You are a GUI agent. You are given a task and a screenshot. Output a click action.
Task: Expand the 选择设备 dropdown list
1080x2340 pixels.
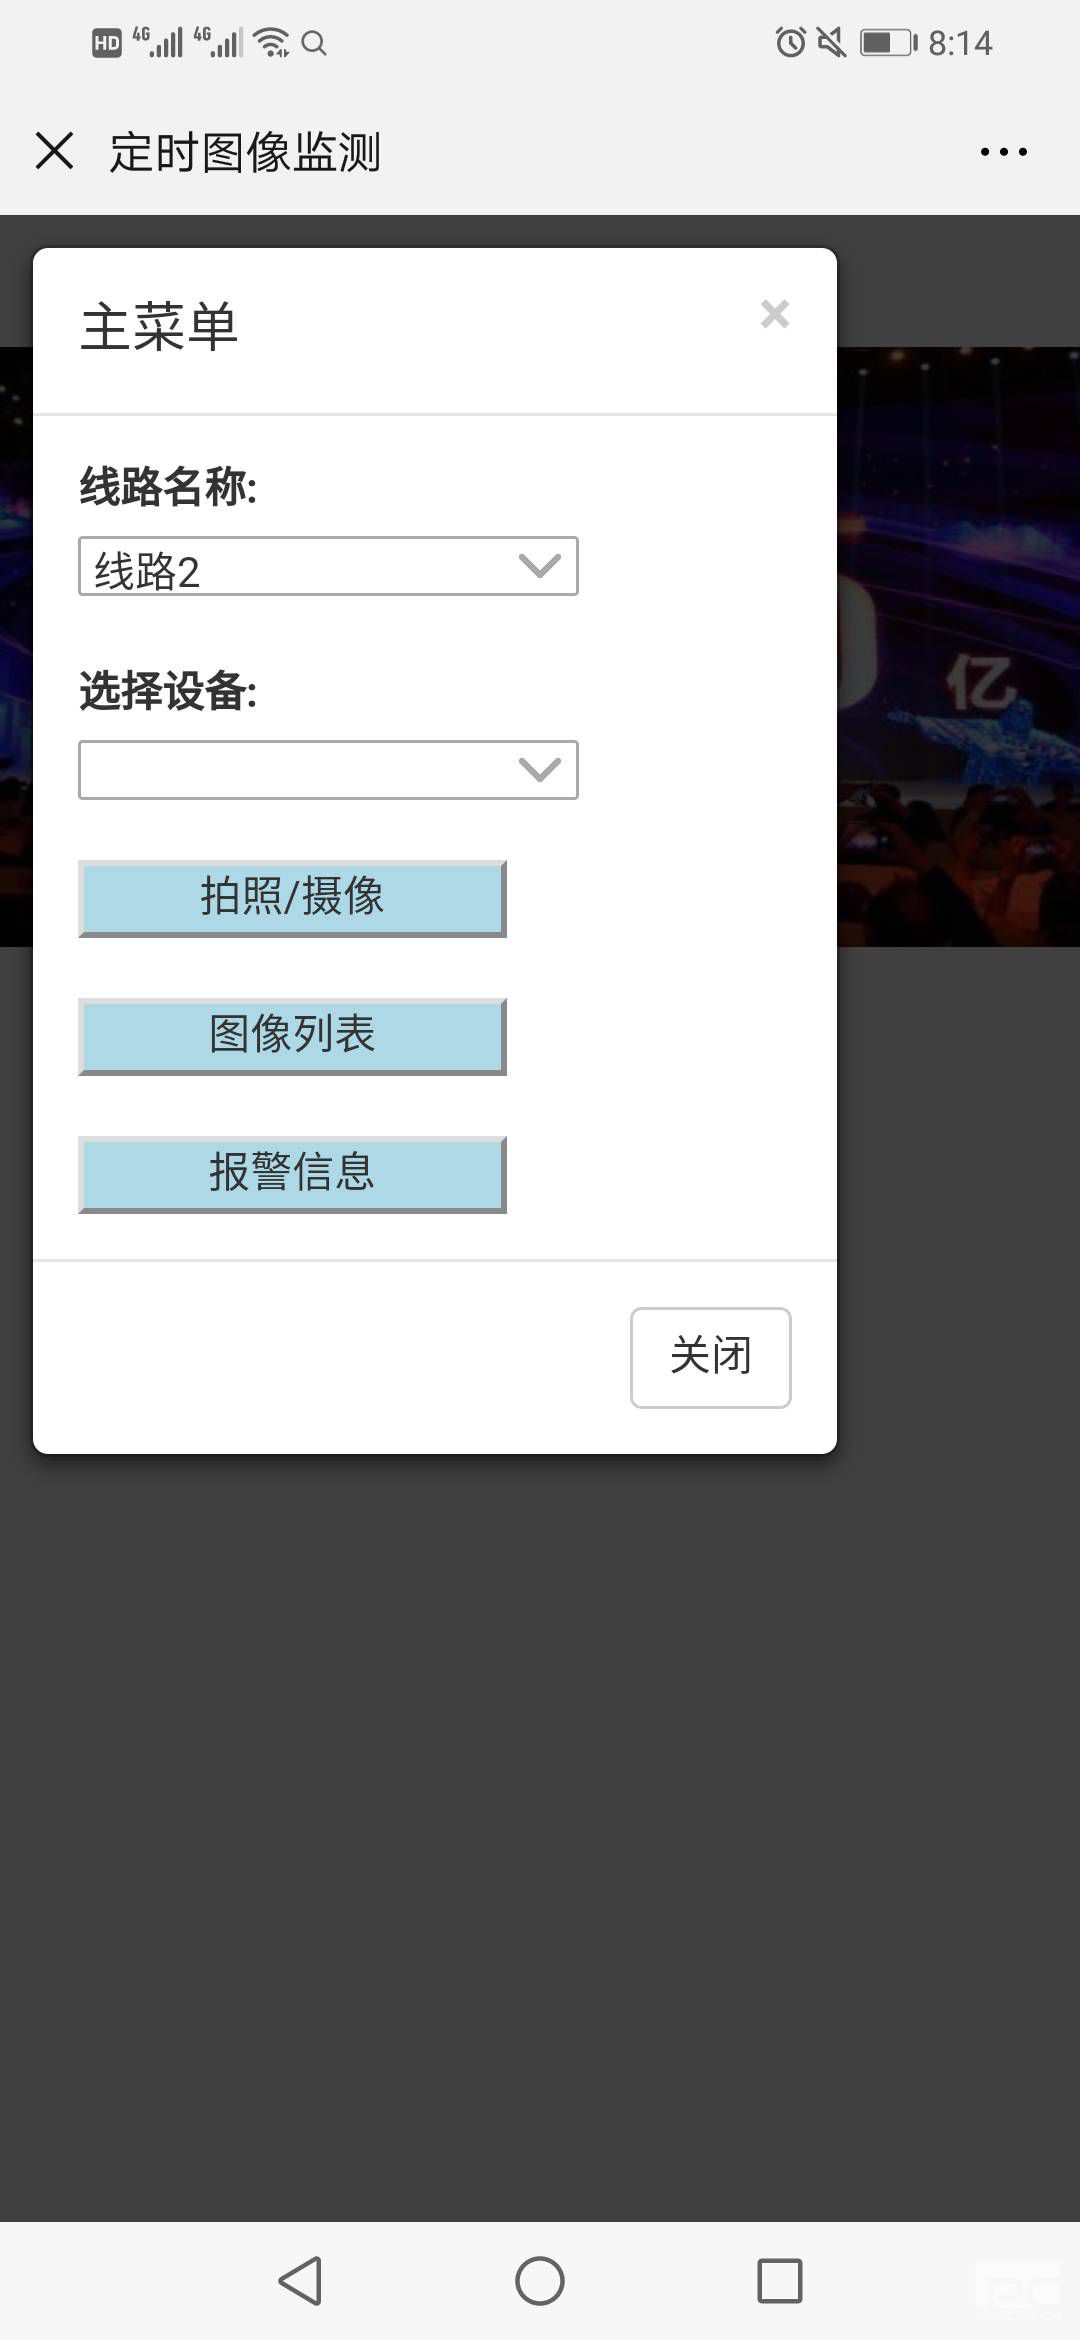tap(328, 770)
